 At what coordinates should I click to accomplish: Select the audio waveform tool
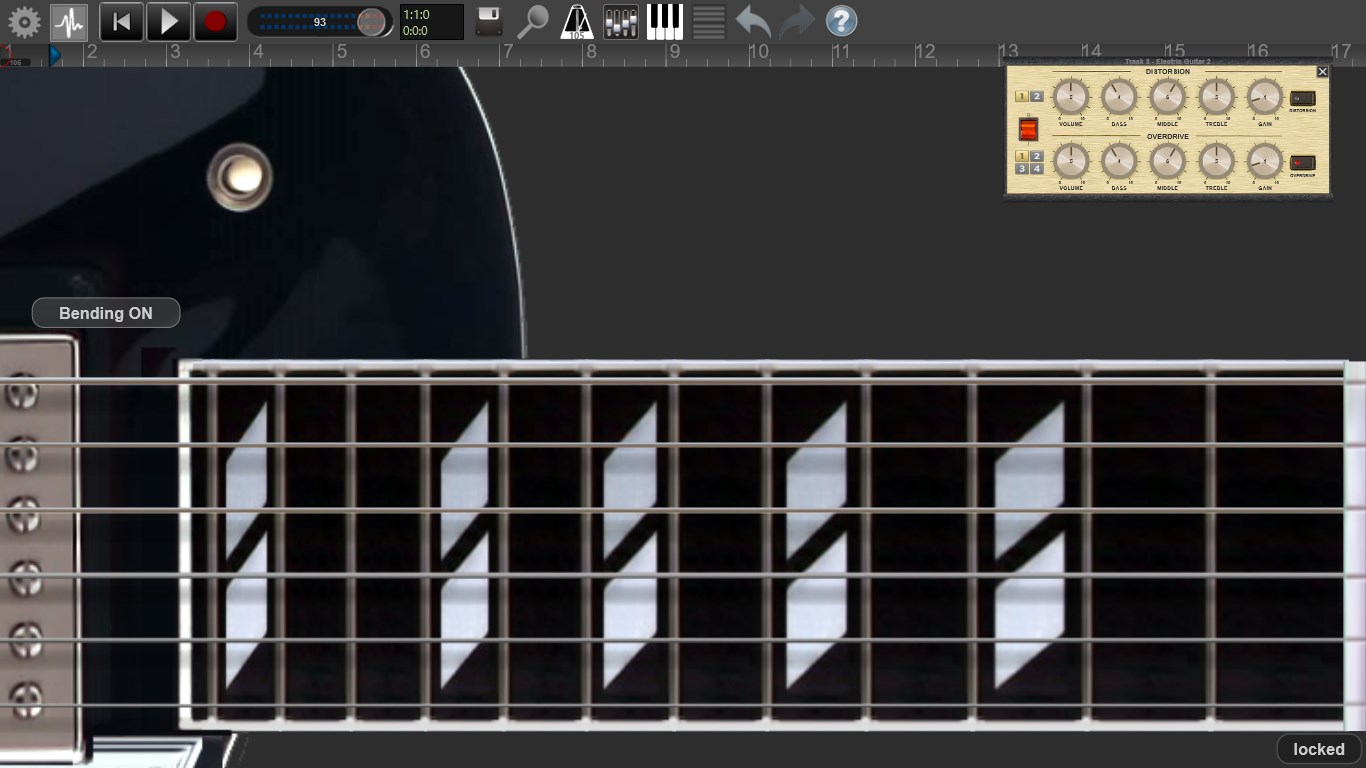69,21
